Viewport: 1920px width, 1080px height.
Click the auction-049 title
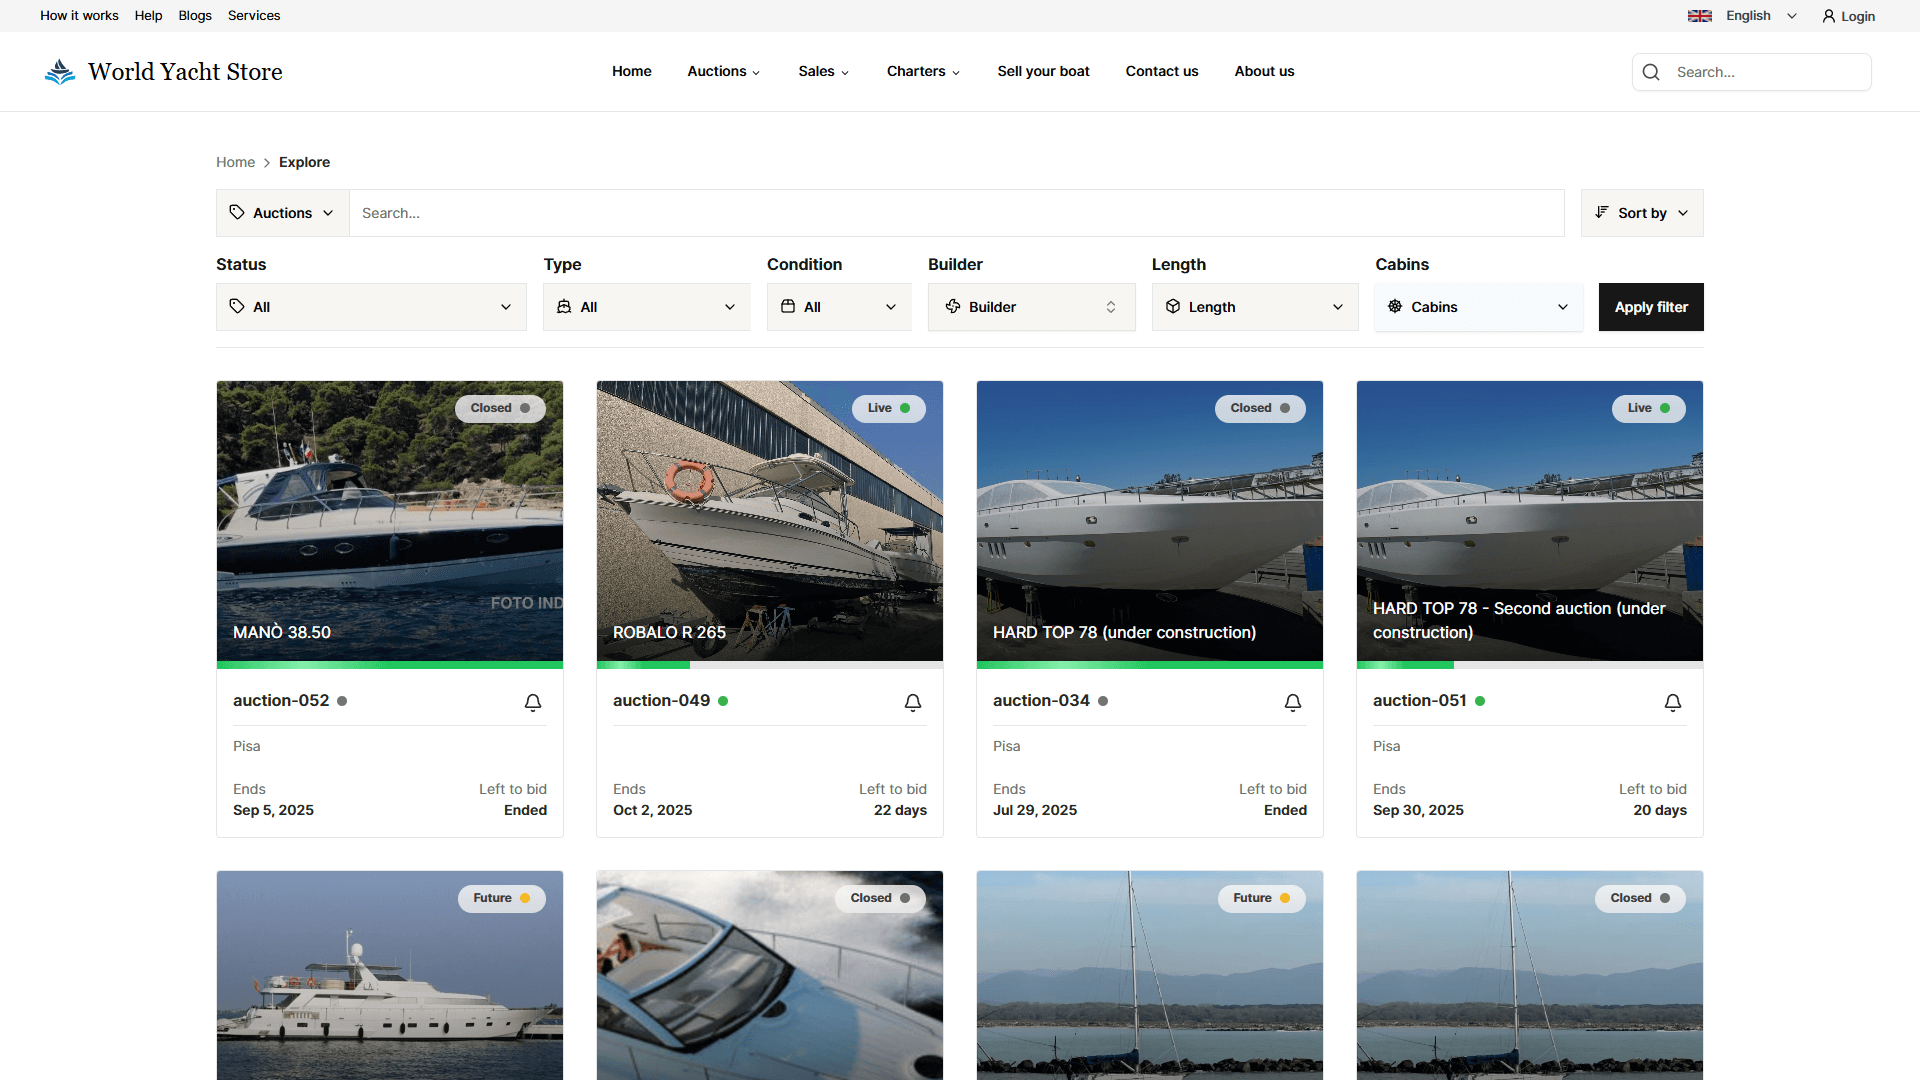click(661, 701)
